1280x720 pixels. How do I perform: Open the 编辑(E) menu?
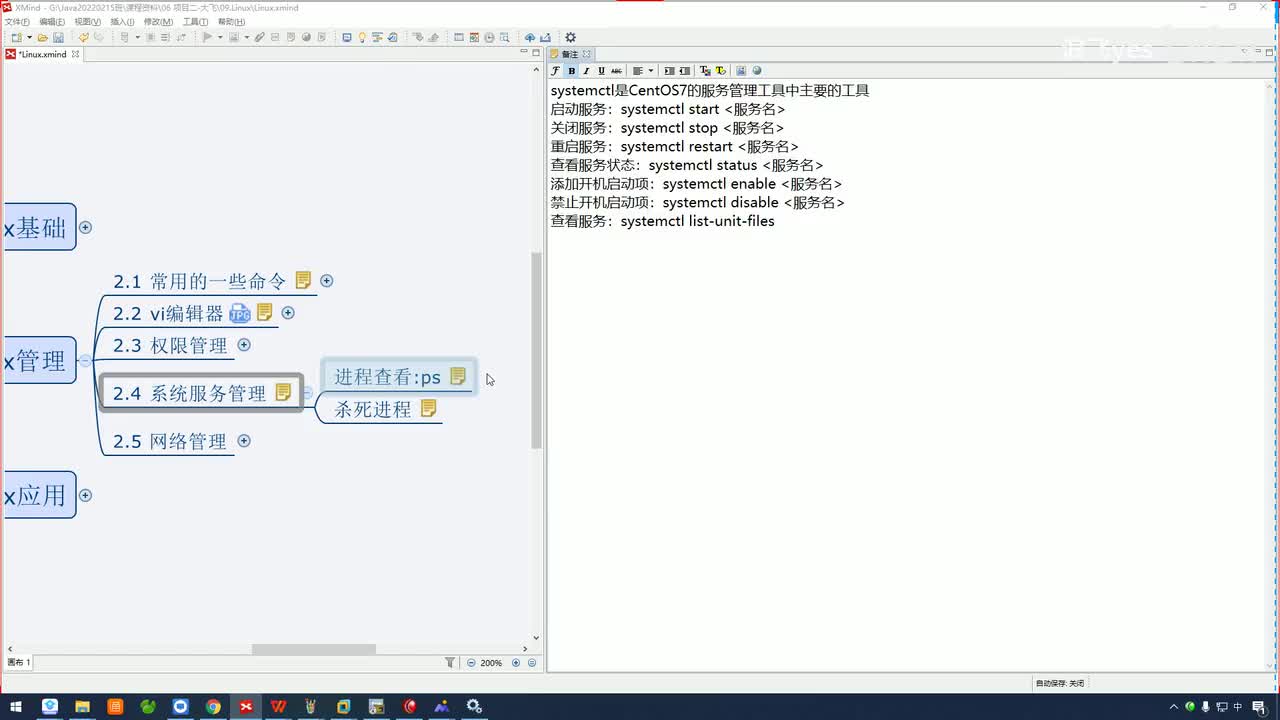[x=52, y=22]
